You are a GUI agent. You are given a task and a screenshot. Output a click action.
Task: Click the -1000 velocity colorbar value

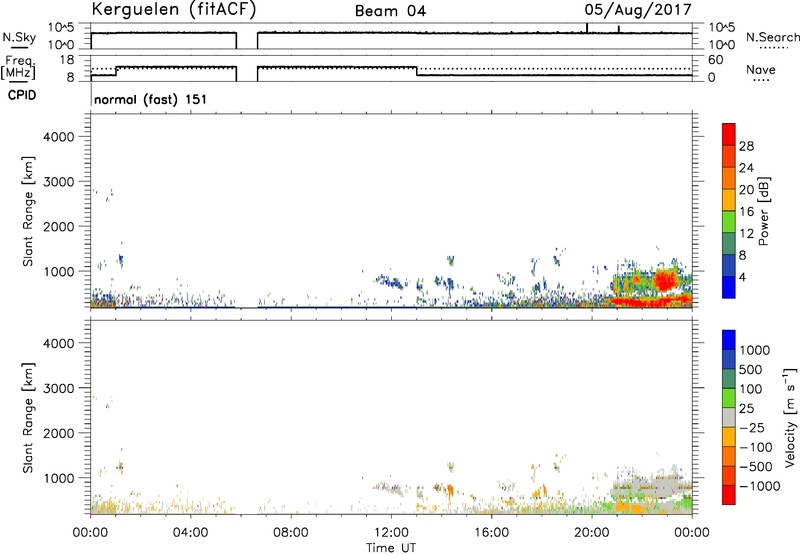[760, 486]
